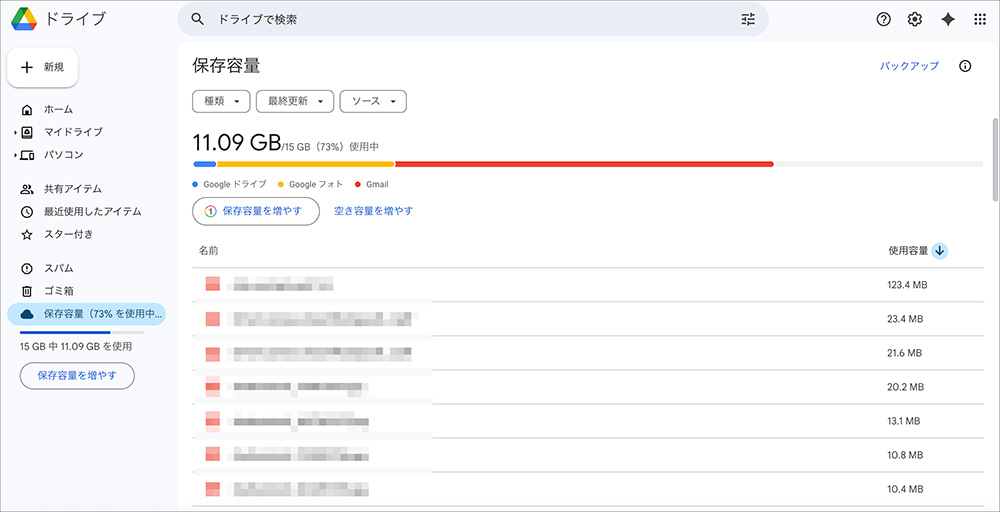Click the 保存容量 cloud icon

point(27,314)
